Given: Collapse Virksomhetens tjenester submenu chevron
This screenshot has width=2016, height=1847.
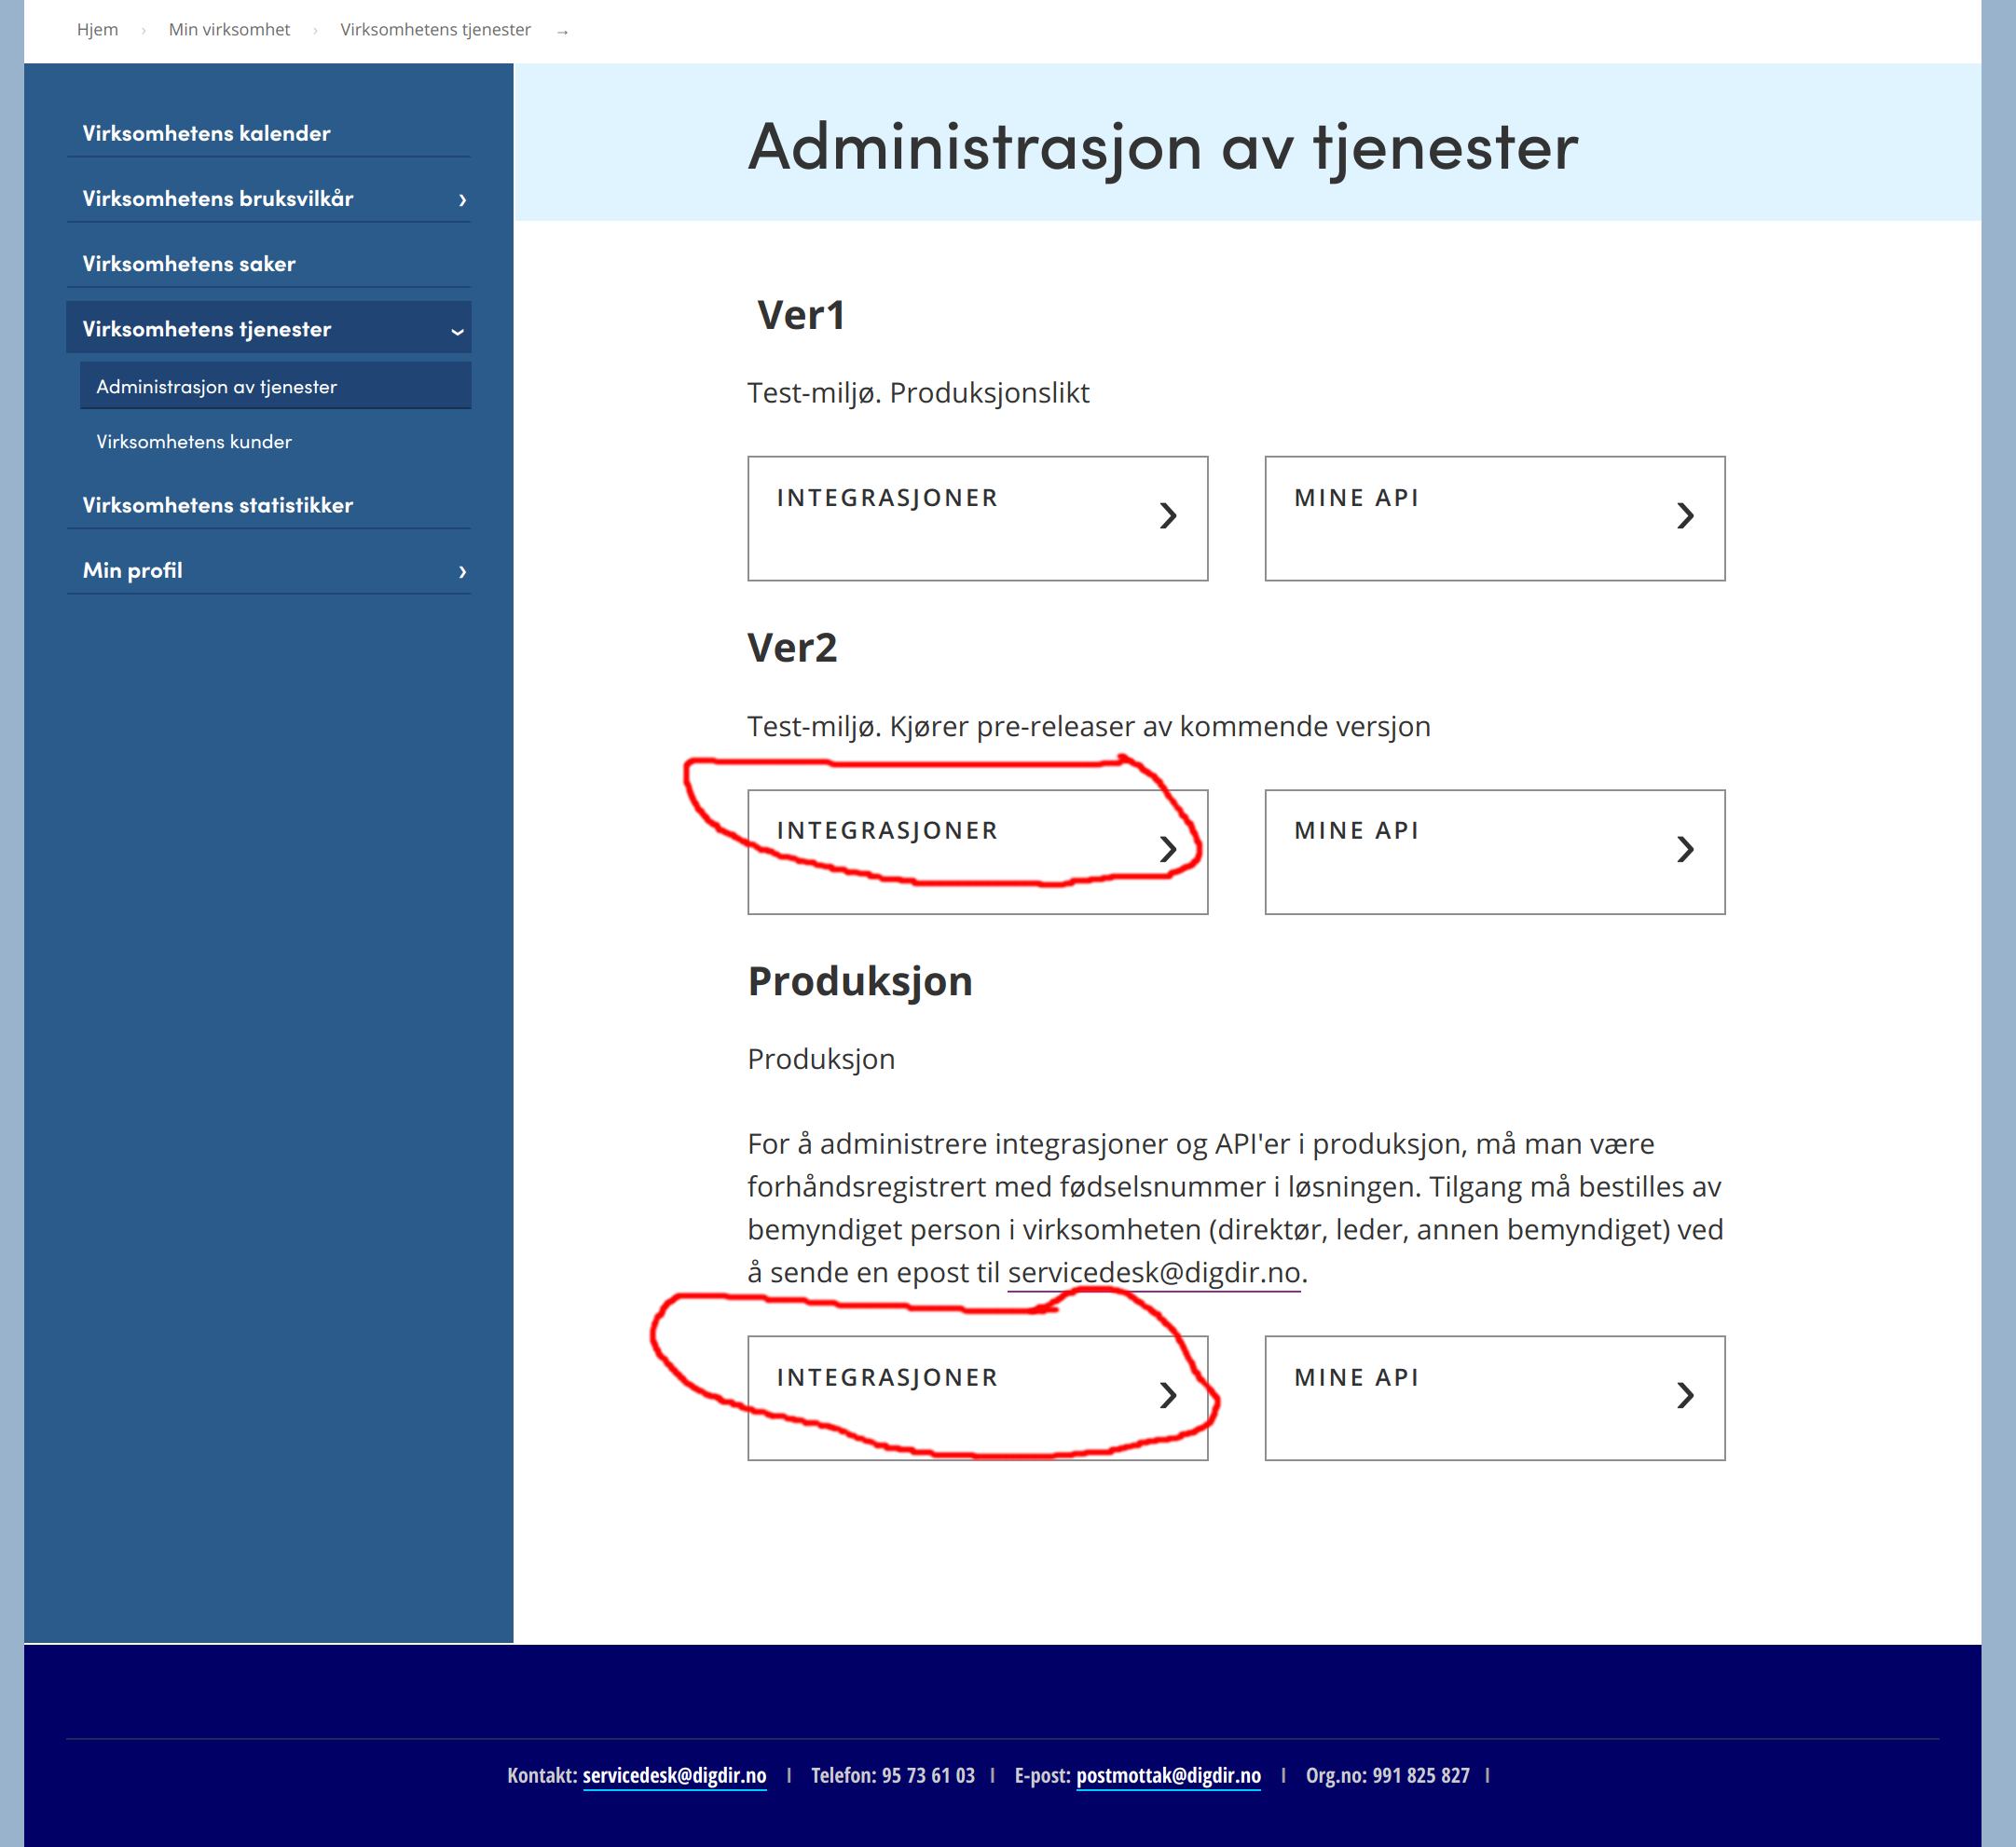Looking at the screenshot, I should click(458, 331).
